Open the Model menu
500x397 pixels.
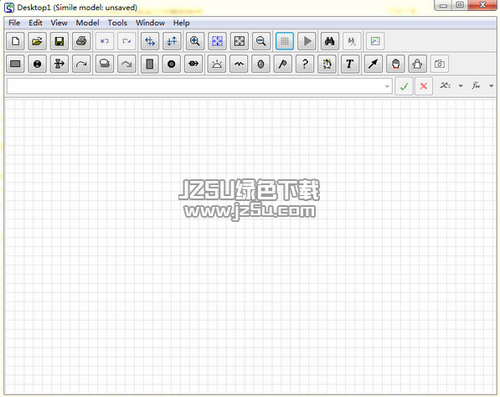87,23
